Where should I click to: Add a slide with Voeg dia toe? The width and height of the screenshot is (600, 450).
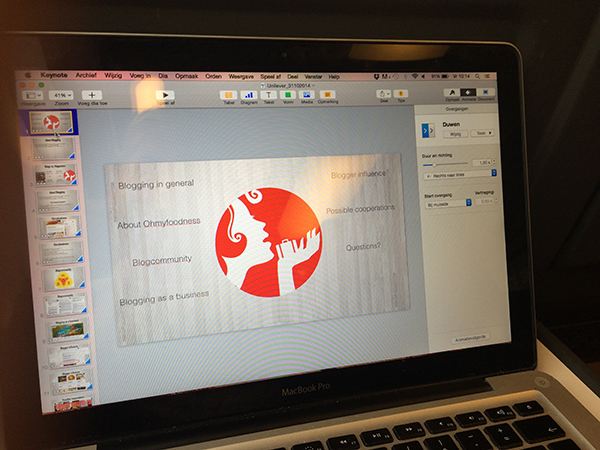[92, 95]
